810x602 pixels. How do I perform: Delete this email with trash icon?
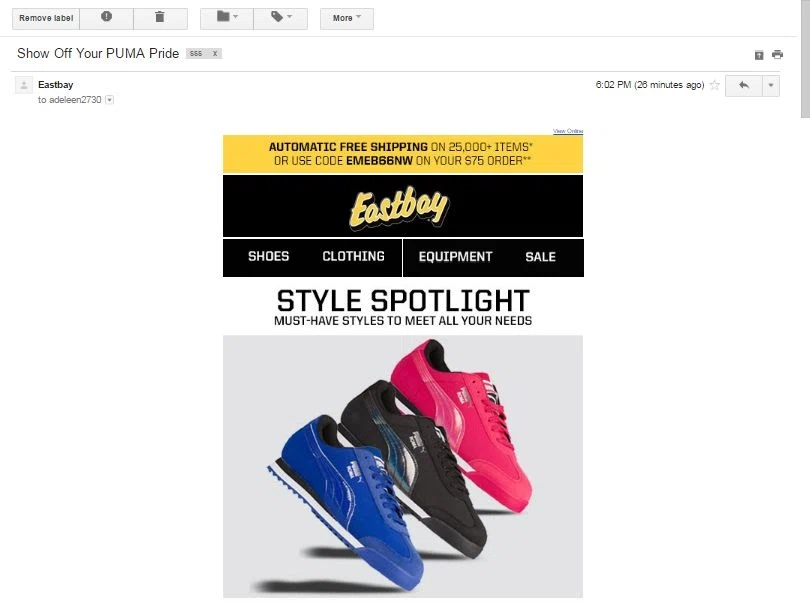160,18
